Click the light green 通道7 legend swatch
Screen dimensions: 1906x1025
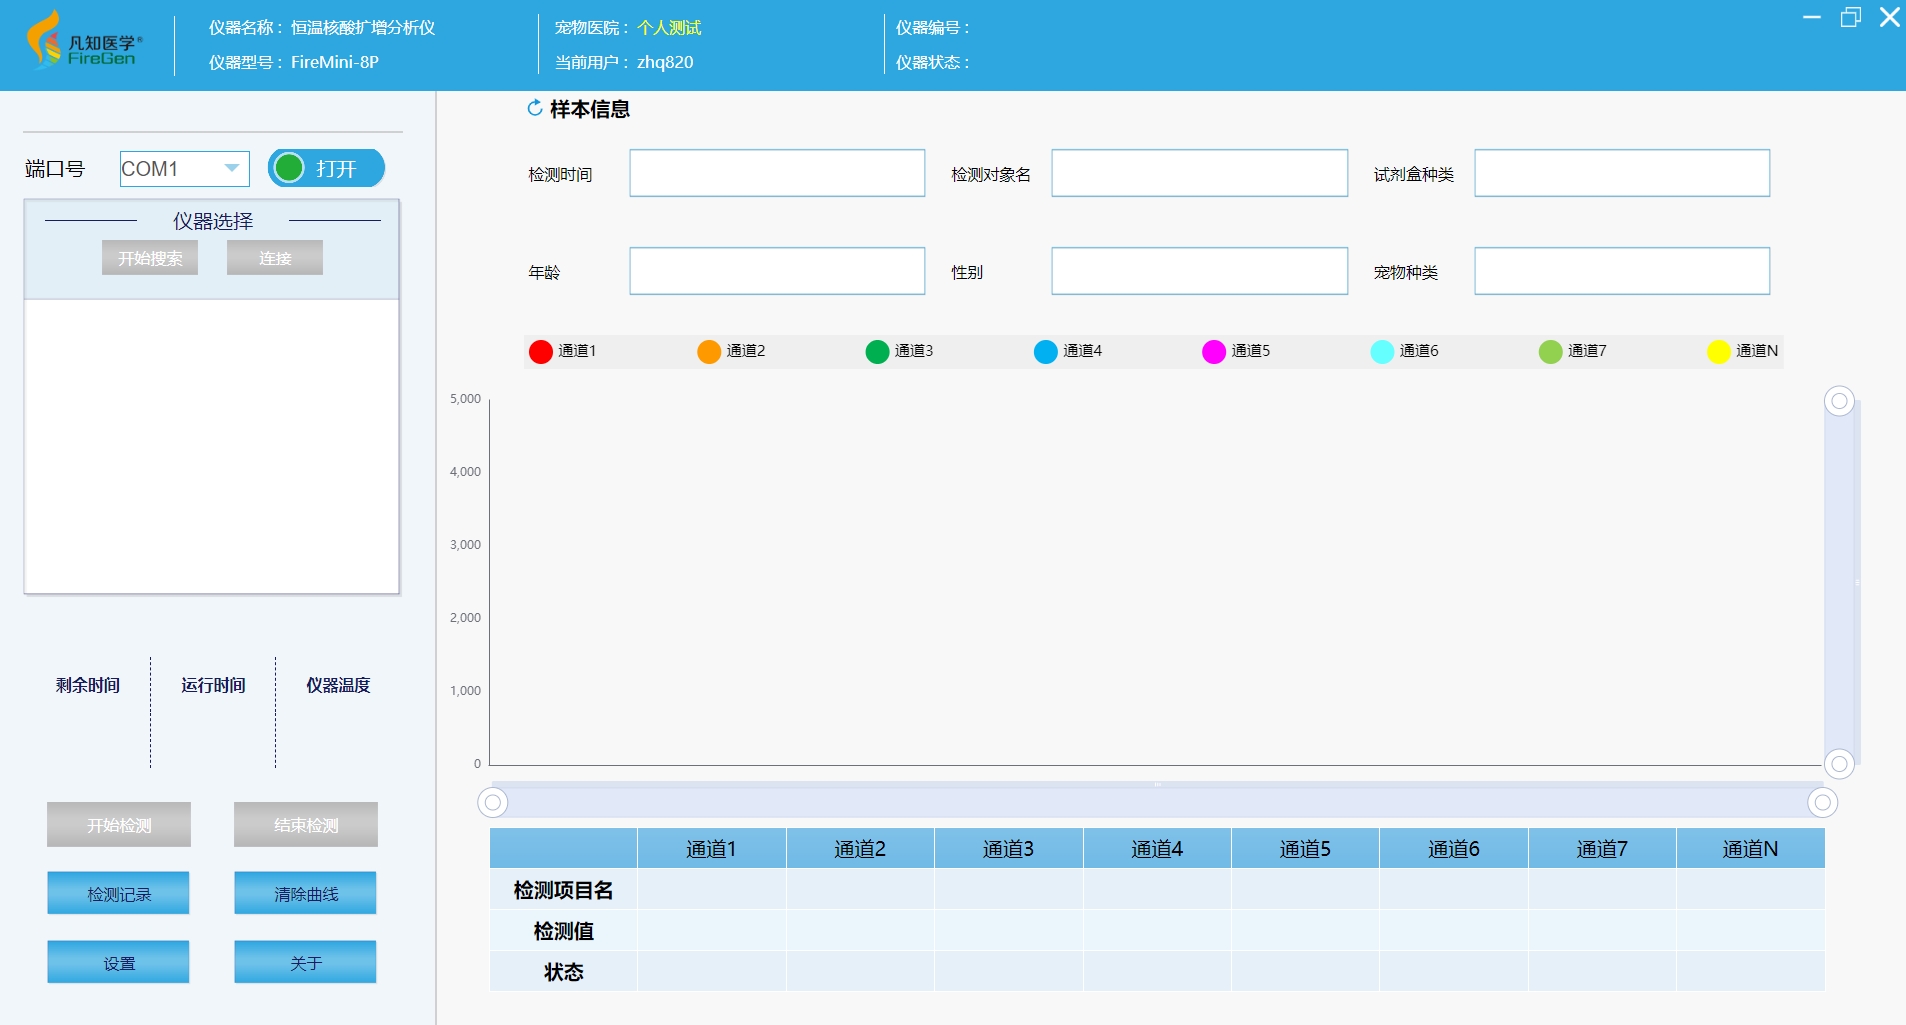pos(1551,352)
